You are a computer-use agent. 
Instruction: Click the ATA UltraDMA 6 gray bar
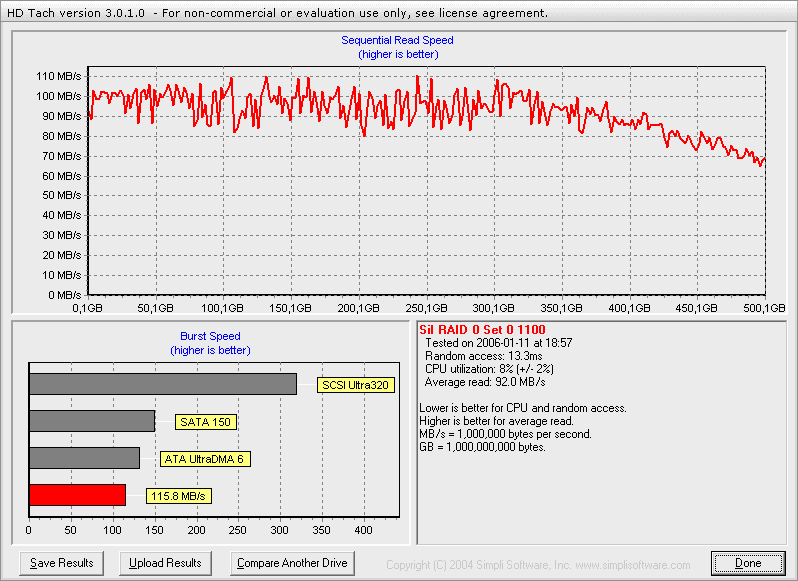tap(84, 458)
